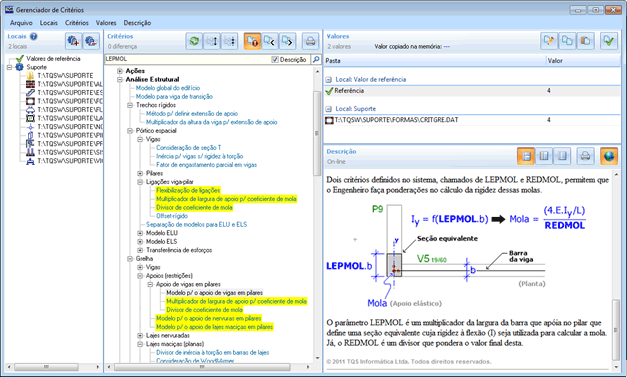
Task: Open the Arquivo menu
Action: pyautogui.click(x=21, y=23)
